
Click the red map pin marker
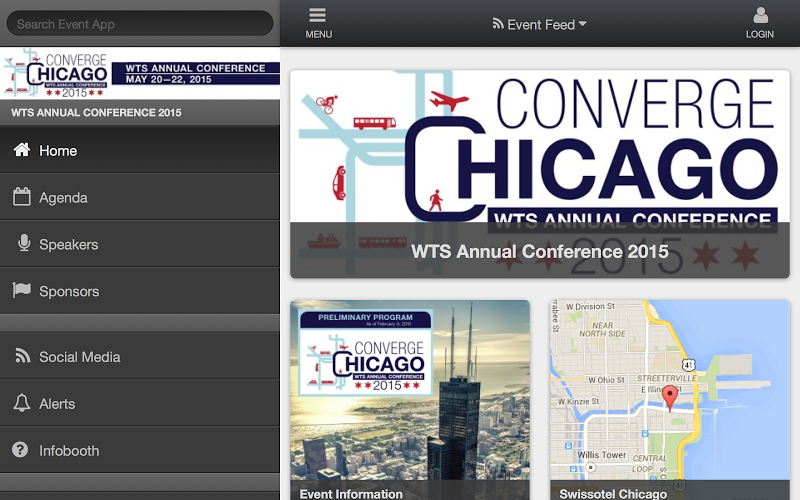(670, 397)
